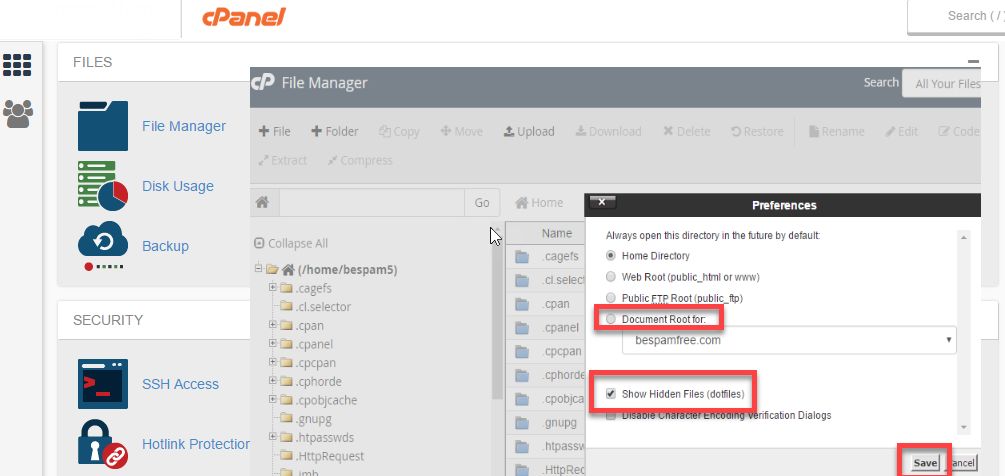Open the File Manager text link
The image size is (1005, 476).
point(184,126)
